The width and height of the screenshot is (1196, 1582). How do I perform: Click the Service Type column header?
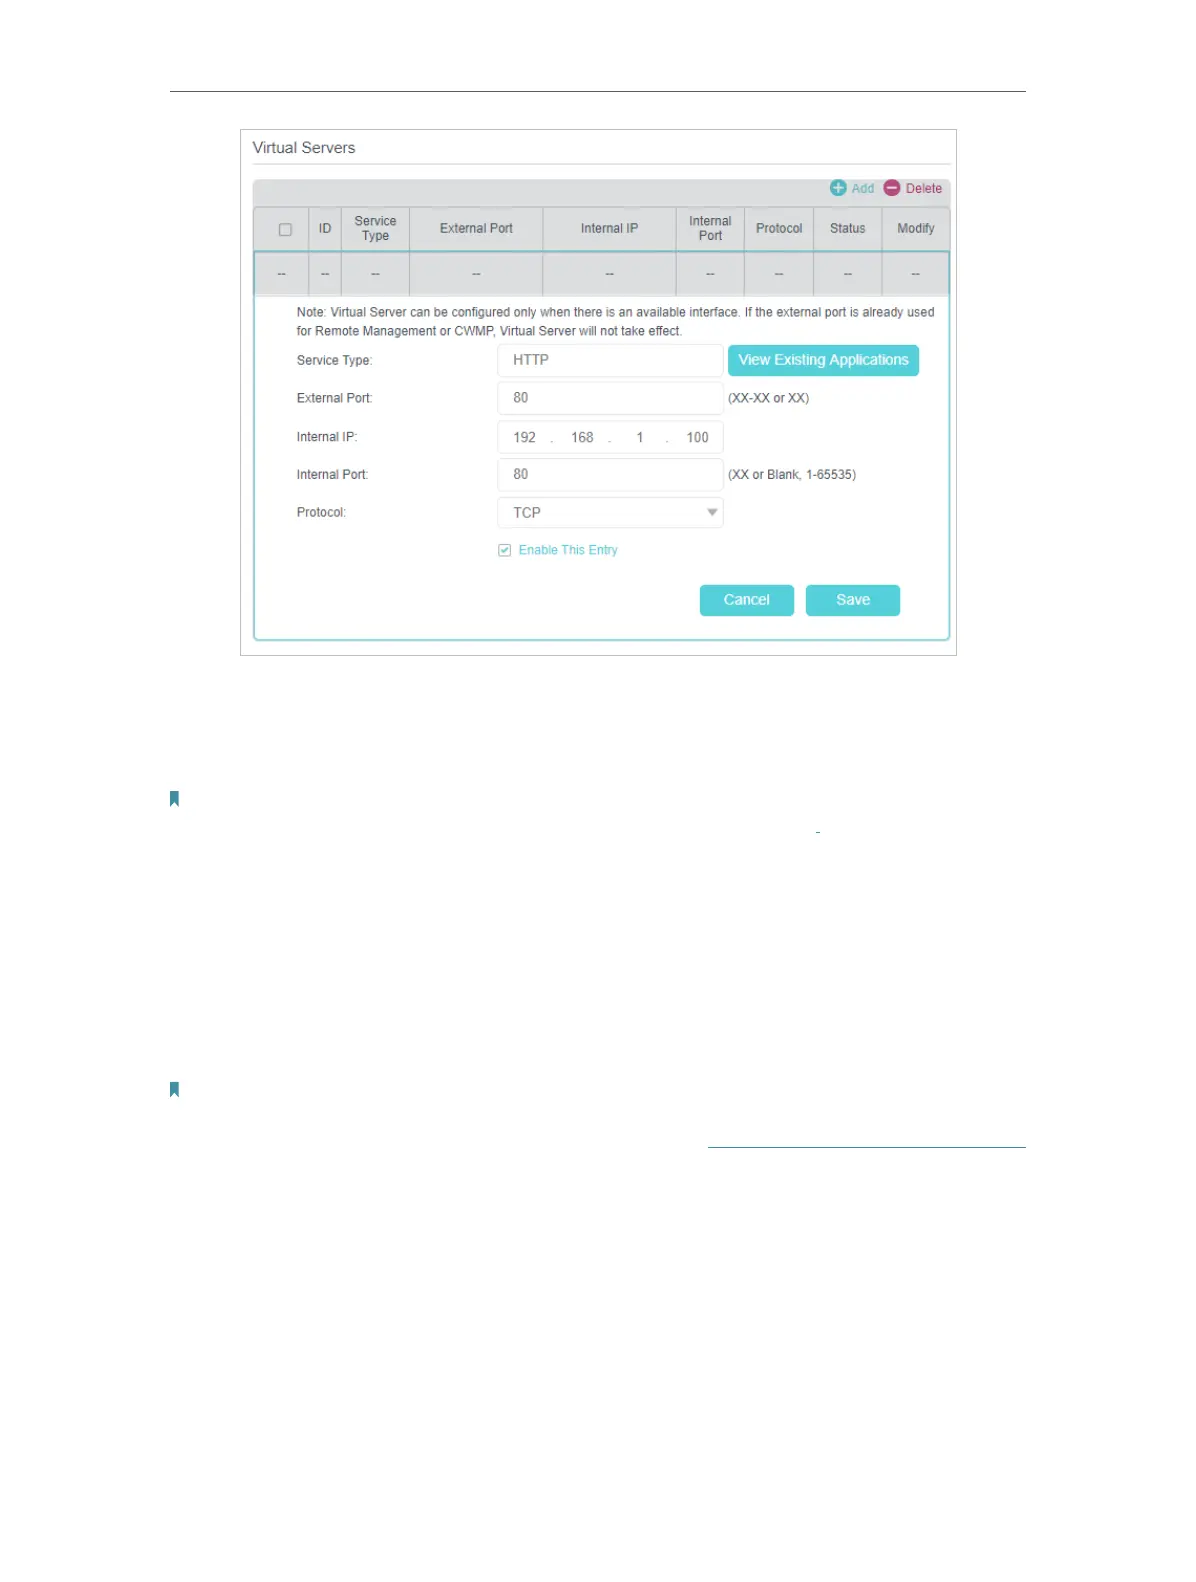click(375, 228)
